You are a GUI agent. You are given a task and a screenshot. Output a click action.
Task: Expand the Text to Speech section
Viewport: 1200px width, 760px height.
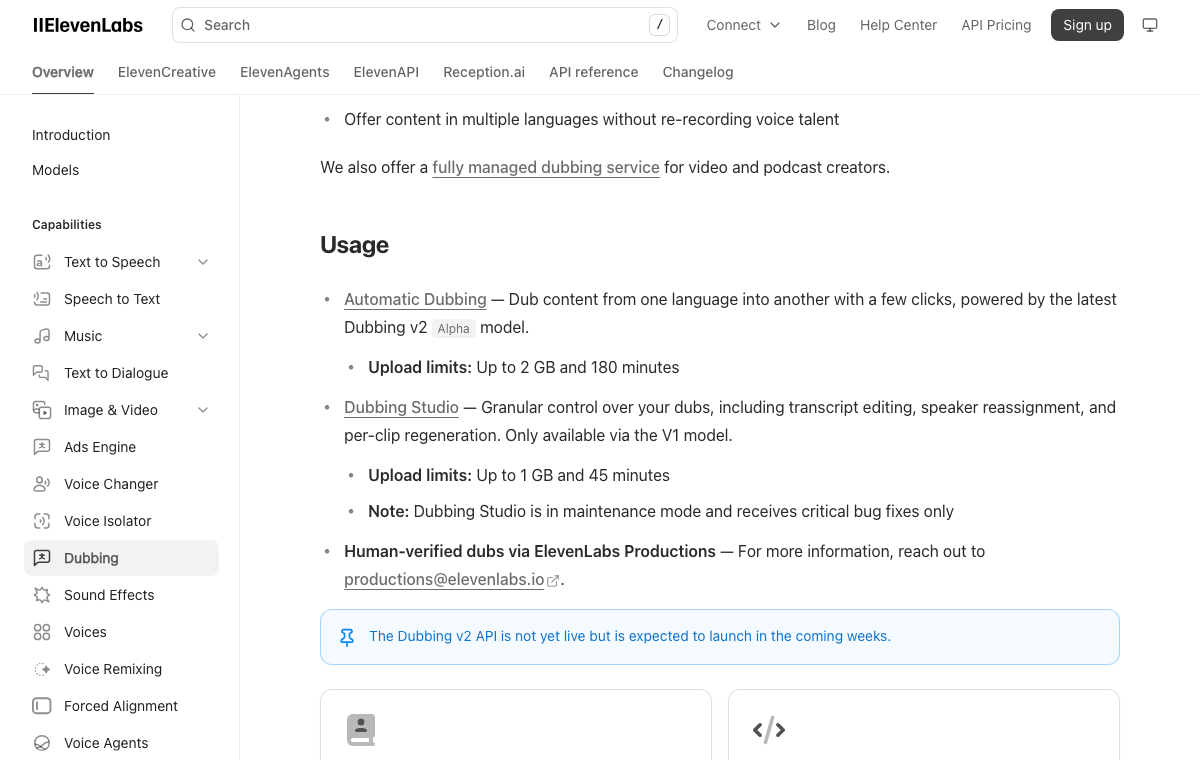tap(203, 262)
